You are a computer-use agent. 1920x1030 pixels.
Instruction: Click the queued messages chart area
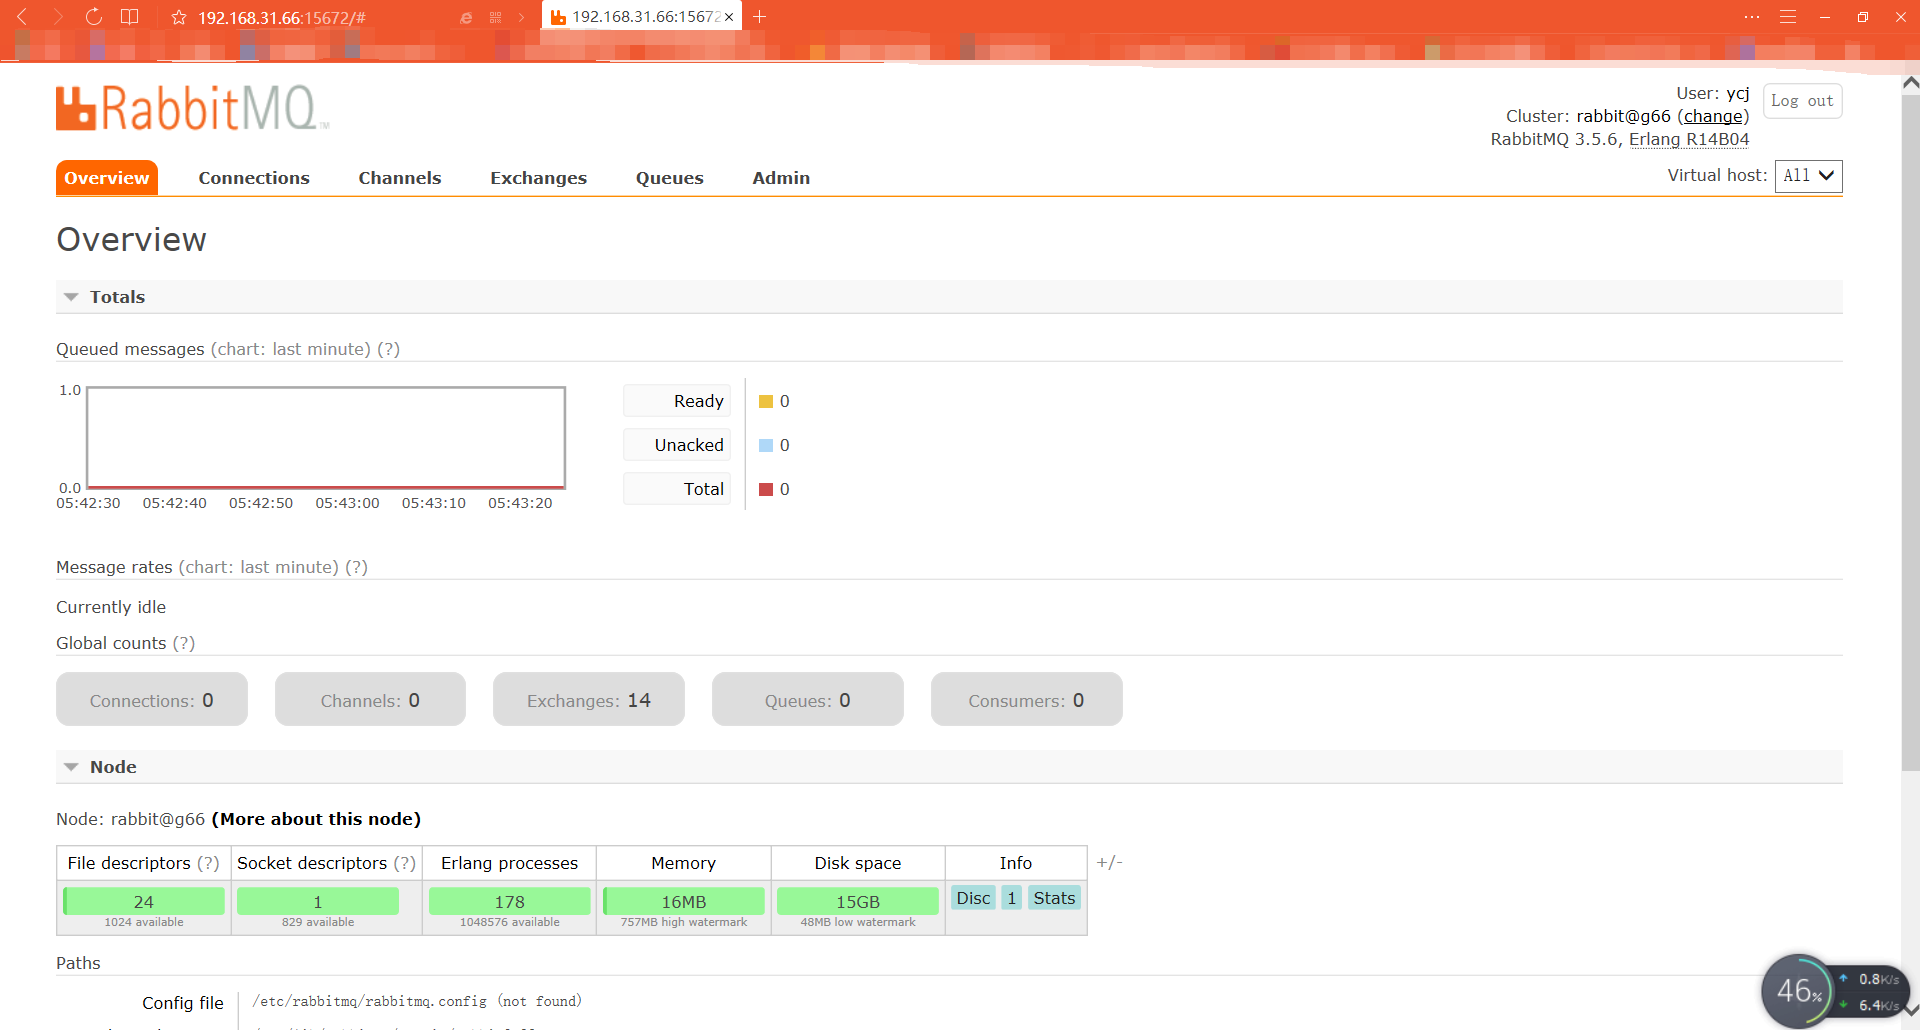point(326,437)
